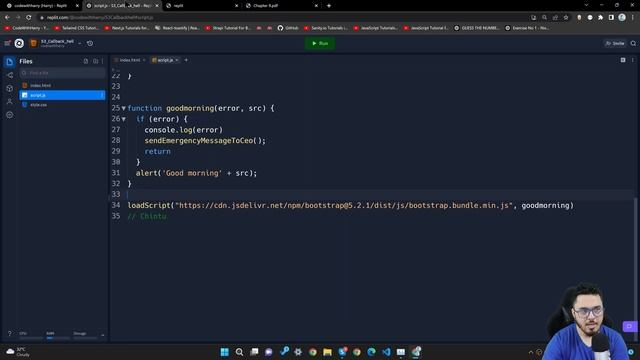This screenshot has height=360, width=640.
Task: Switch to the index.html editor tab
Action: click(130, 60)
